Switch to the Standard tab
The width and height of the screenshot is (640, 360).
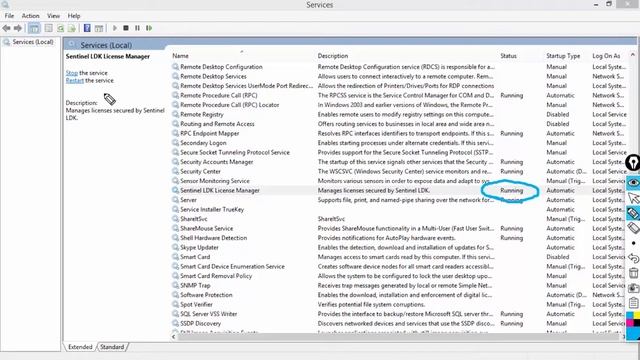(x=112, y=347)
